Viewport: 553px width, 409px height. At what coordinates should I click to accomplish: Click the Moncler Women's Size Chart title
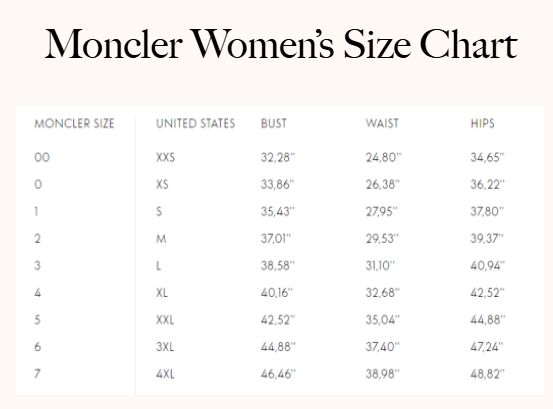tap(281, 44)
